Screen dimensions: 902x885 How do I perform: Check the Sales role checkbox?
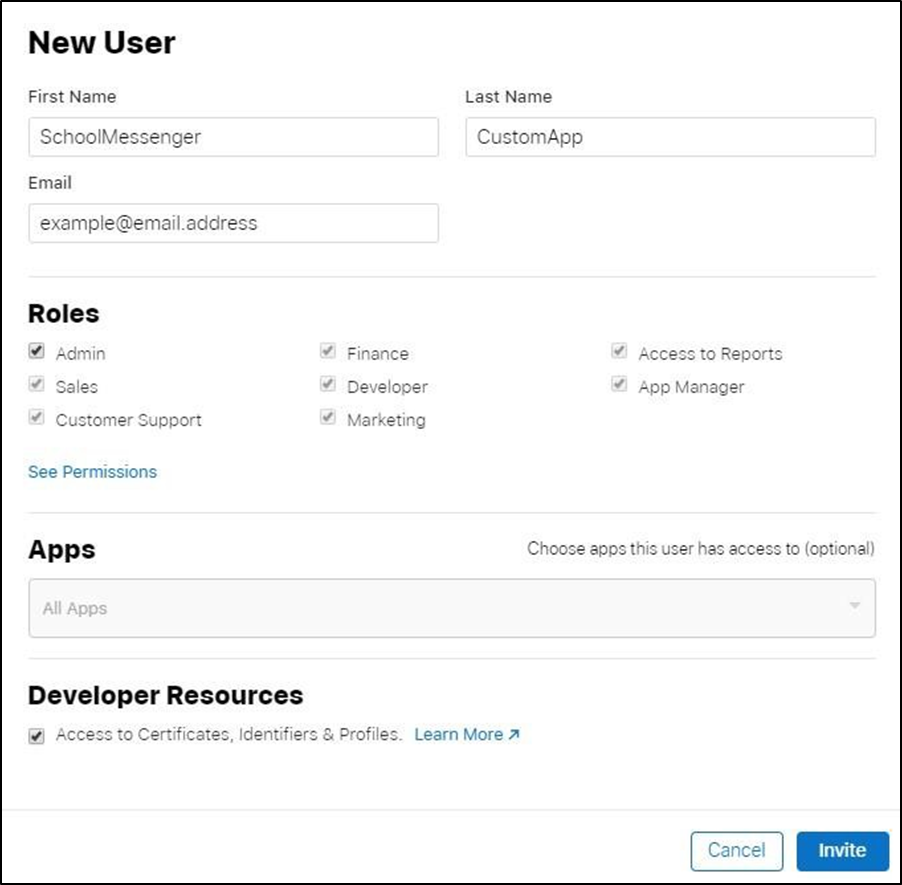tap(36, 384)
